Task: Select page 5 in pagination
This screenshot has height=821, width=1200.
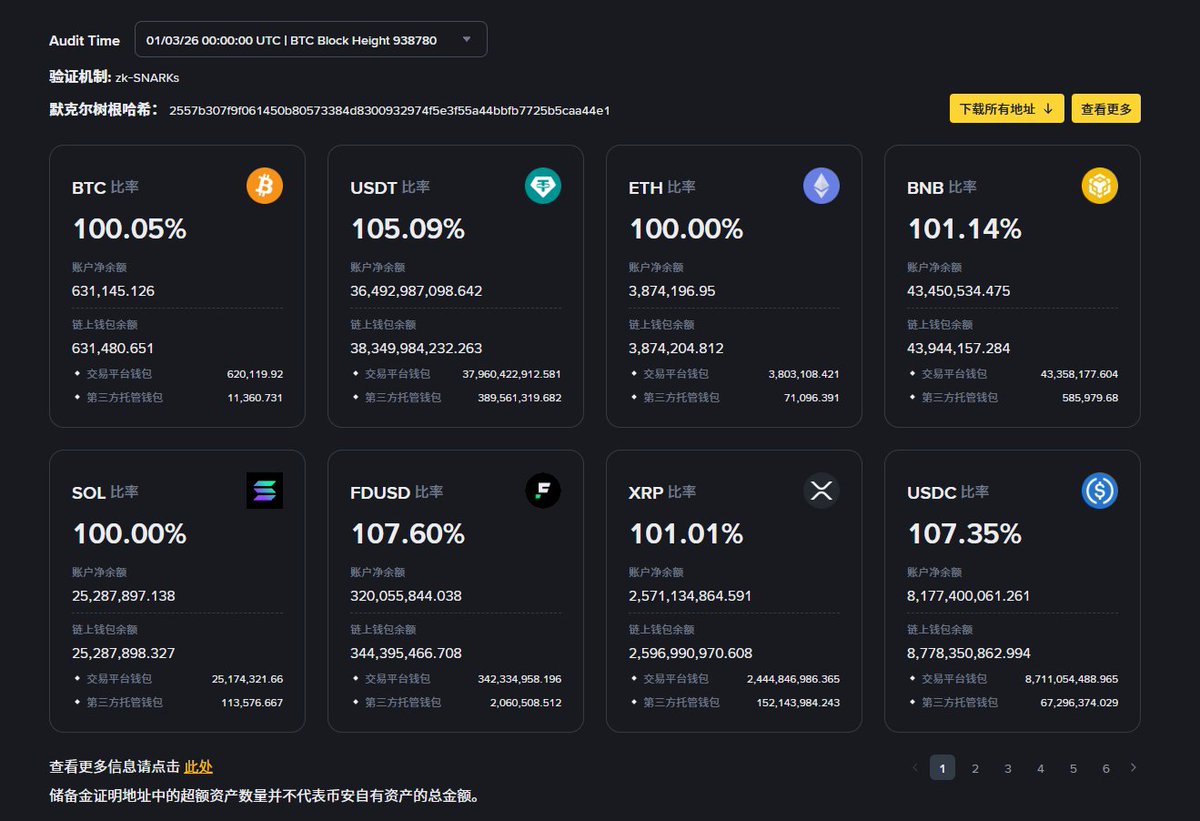Action: click(1073, 768)
